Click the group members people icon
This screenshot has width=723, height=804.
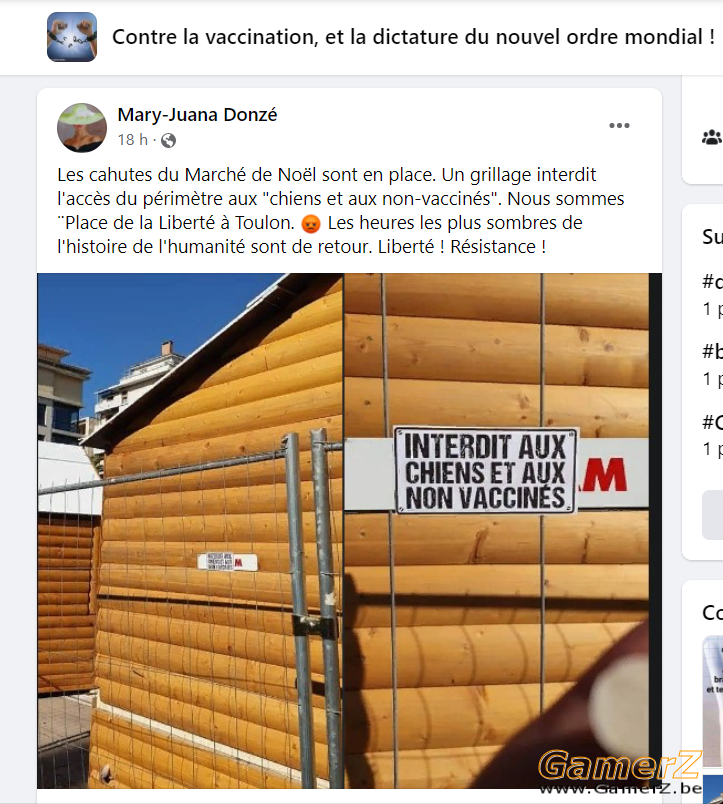(x=712, y=137)
